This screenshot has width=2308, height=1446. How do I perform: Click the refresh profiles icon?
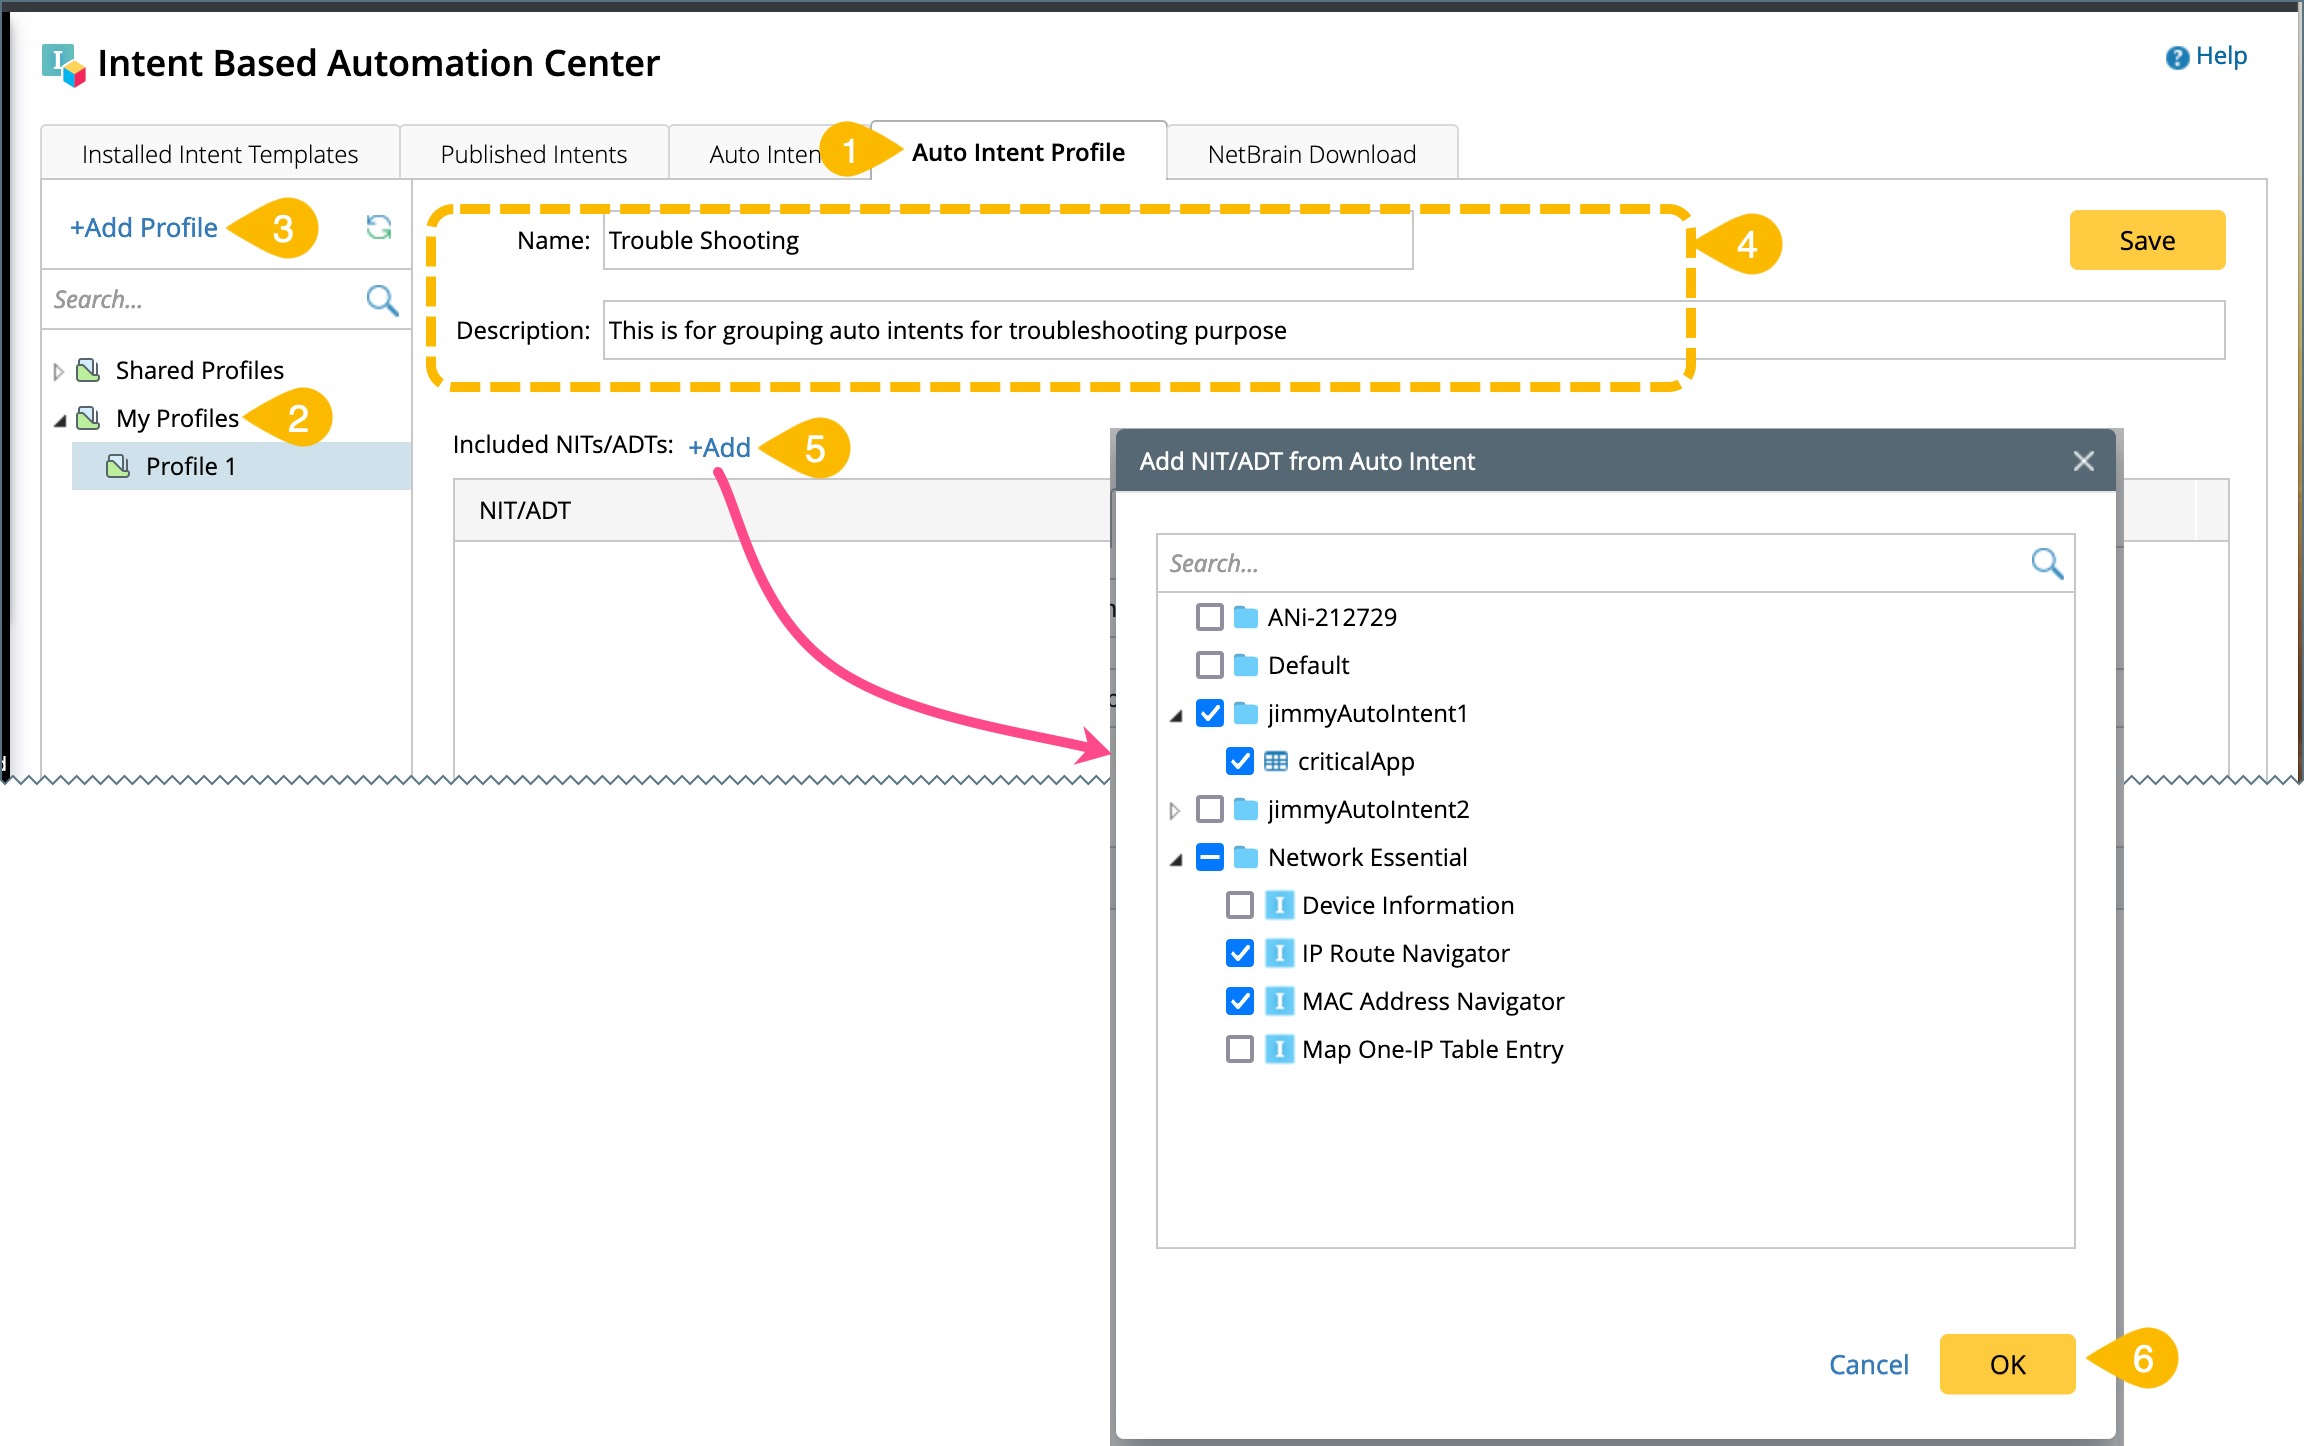(378, 228)
